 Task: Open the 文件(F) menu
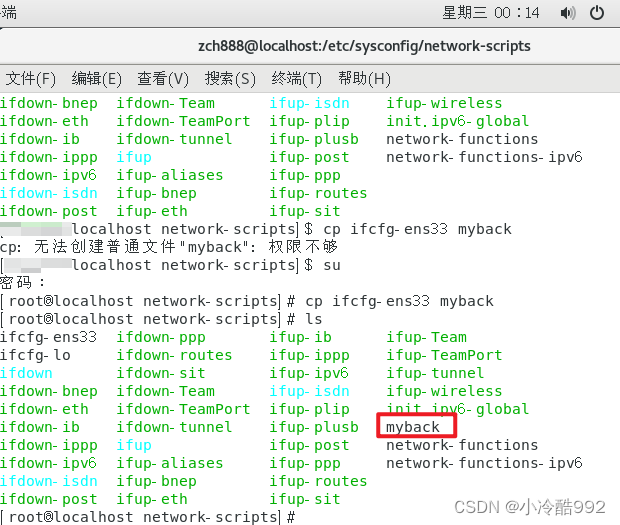pyautogui.click(x=30, y=78)
